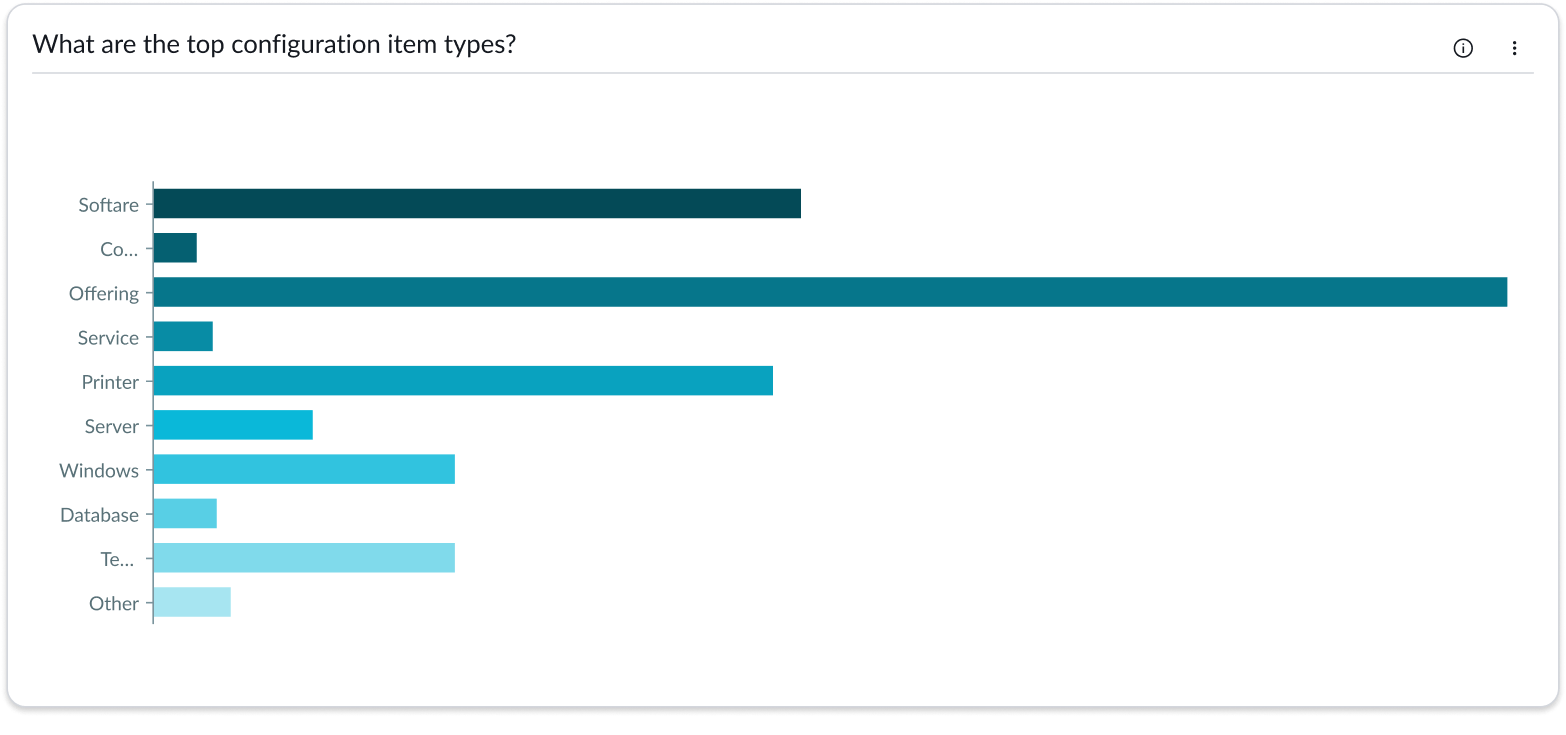Open the three-dot chart options menu
The height and width of the screenshot is (735, 1566).
click(1514, 47)
